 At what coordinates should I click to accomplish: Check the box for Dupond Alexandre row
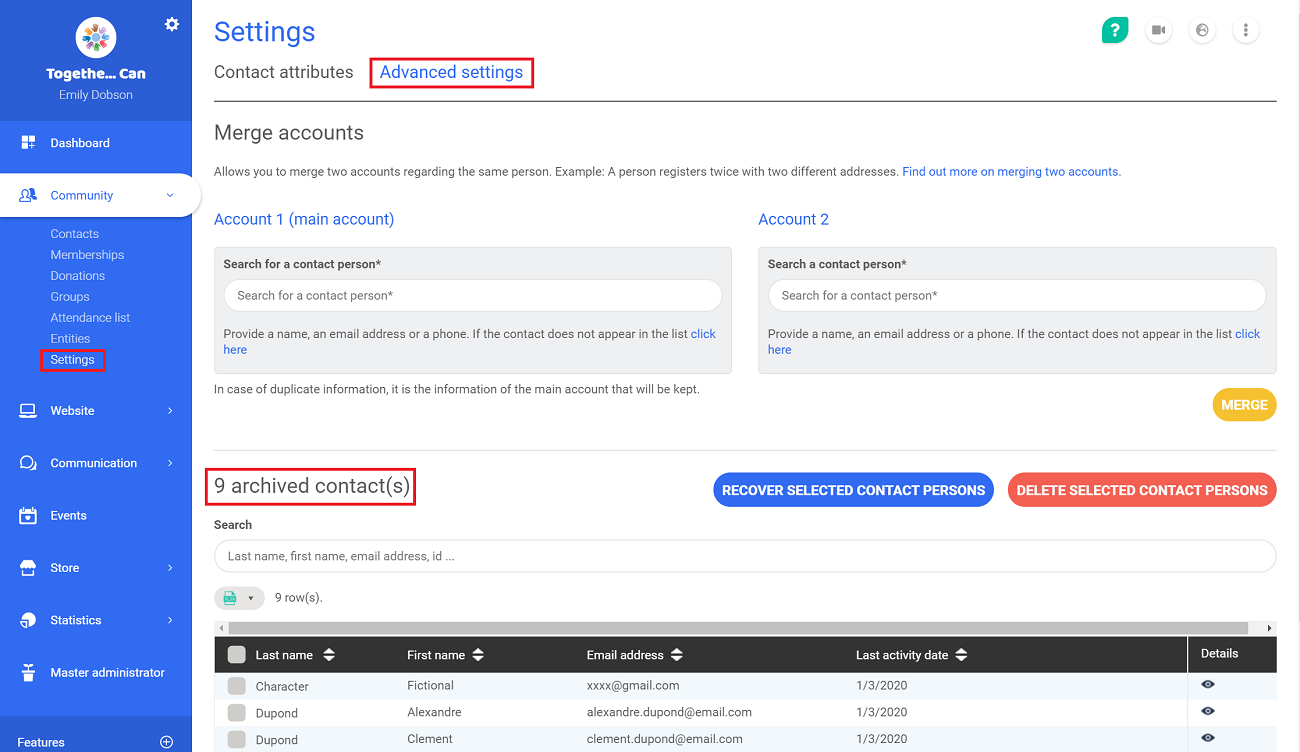pos(236,713)
